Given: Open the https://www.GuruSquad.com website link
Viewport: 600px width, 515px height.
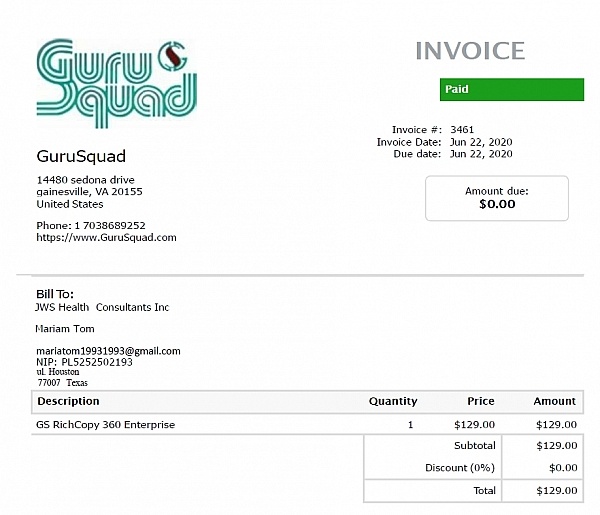Looking at the screenshot, I should tap(106, 238).
